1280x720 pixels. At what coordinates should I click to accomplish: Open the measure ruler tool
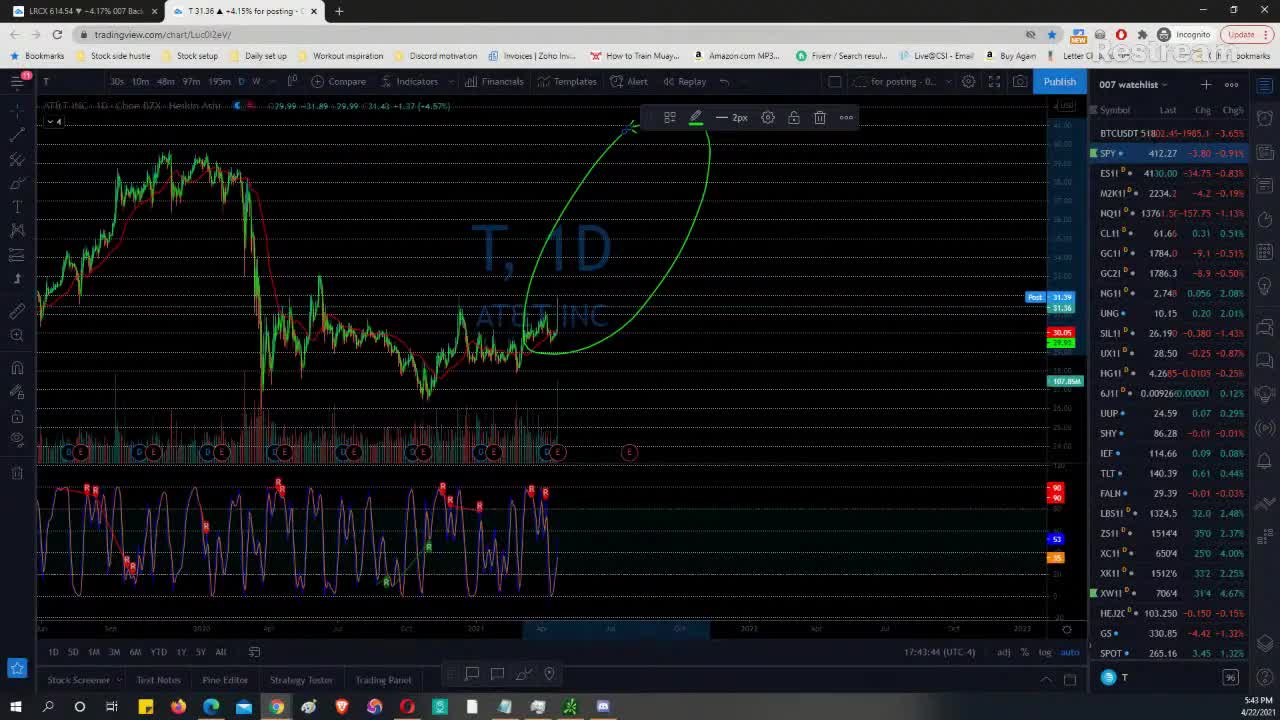click(17, 311)
